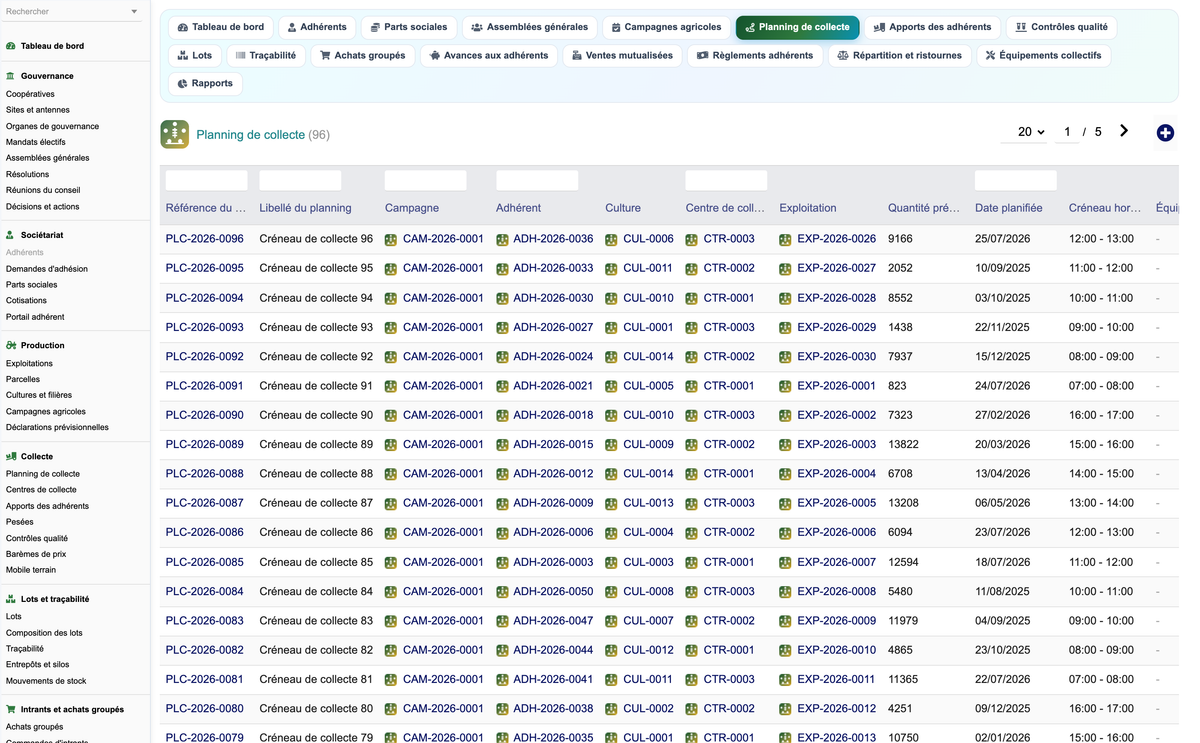
Task: Click the exploitation icon beside EXP-2026-0028
Action: (786, 298)
